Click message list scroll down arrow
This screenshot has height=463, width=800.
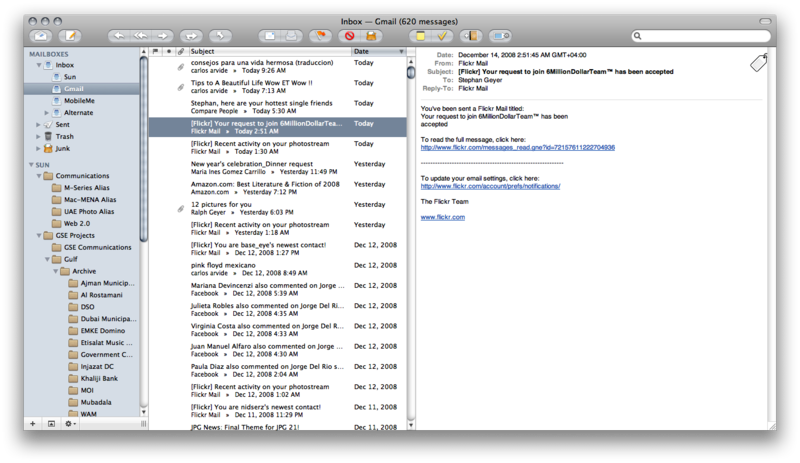pos(411,425)
